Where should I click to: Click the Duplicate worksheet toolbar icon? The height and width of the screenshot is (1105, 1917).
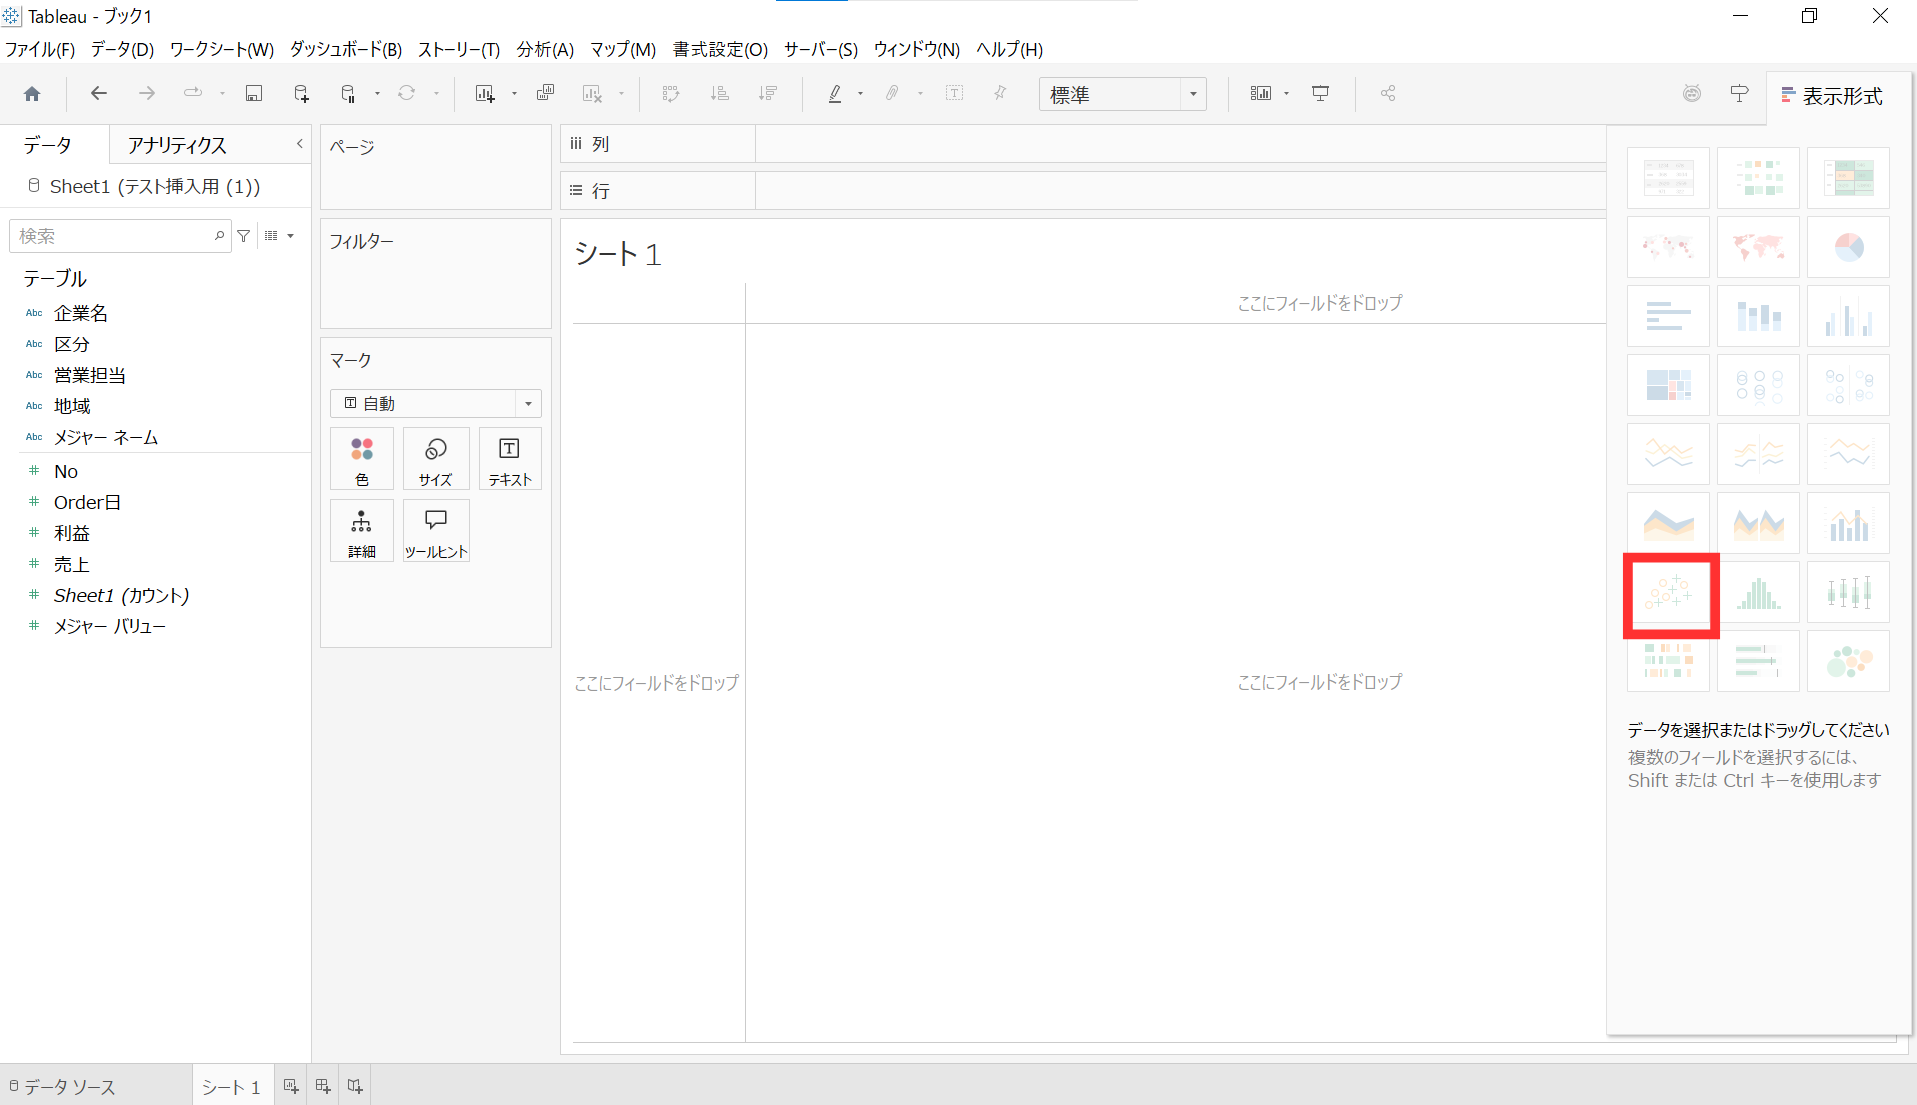click(545, 94)
